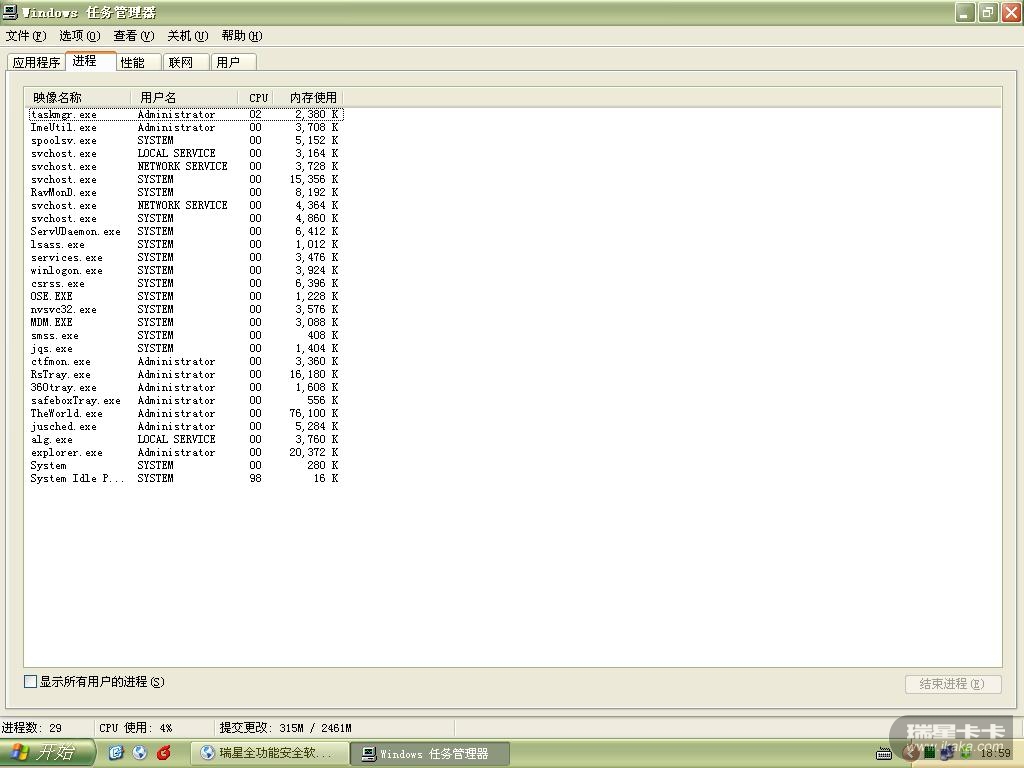Select the jusched.exe process

click(186, 426)
